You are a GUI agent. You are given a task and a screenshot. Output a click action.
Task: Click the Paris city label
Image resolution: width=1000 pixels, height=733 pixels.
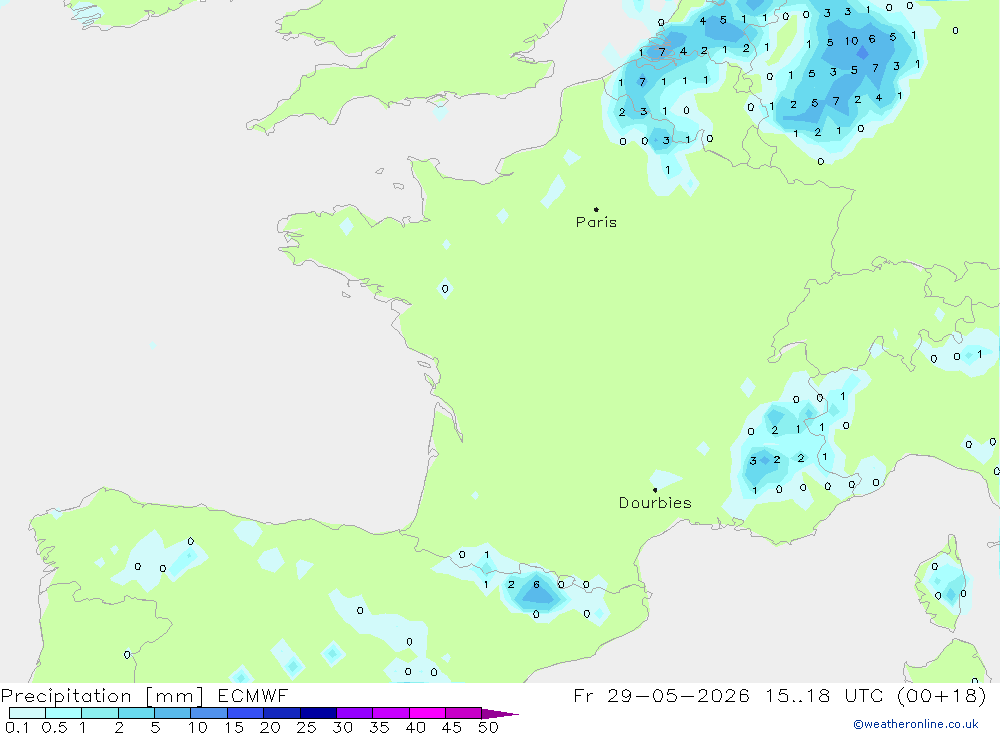click(x=596, y=222)
